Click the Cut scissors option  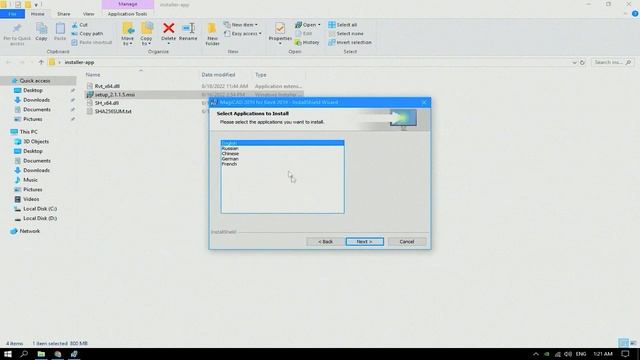[80, 25]
